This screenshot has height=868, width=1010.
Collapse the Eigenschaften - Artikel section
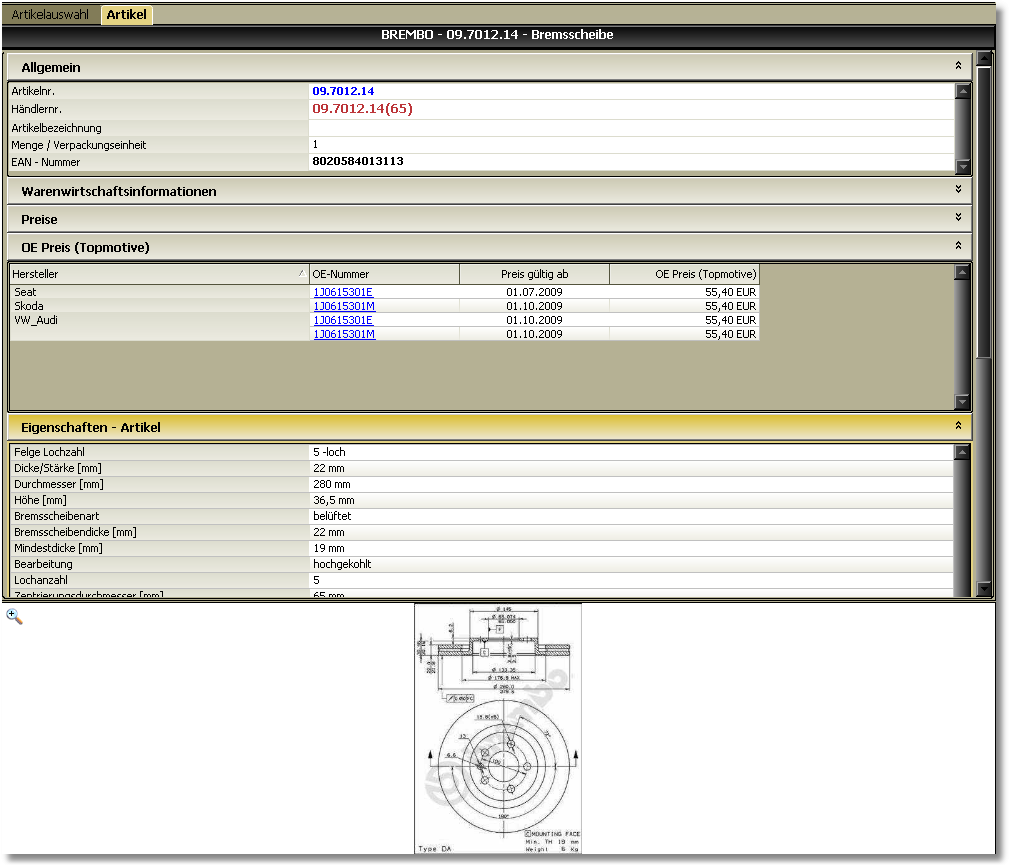pyautogui.click(x=958, y=426)
